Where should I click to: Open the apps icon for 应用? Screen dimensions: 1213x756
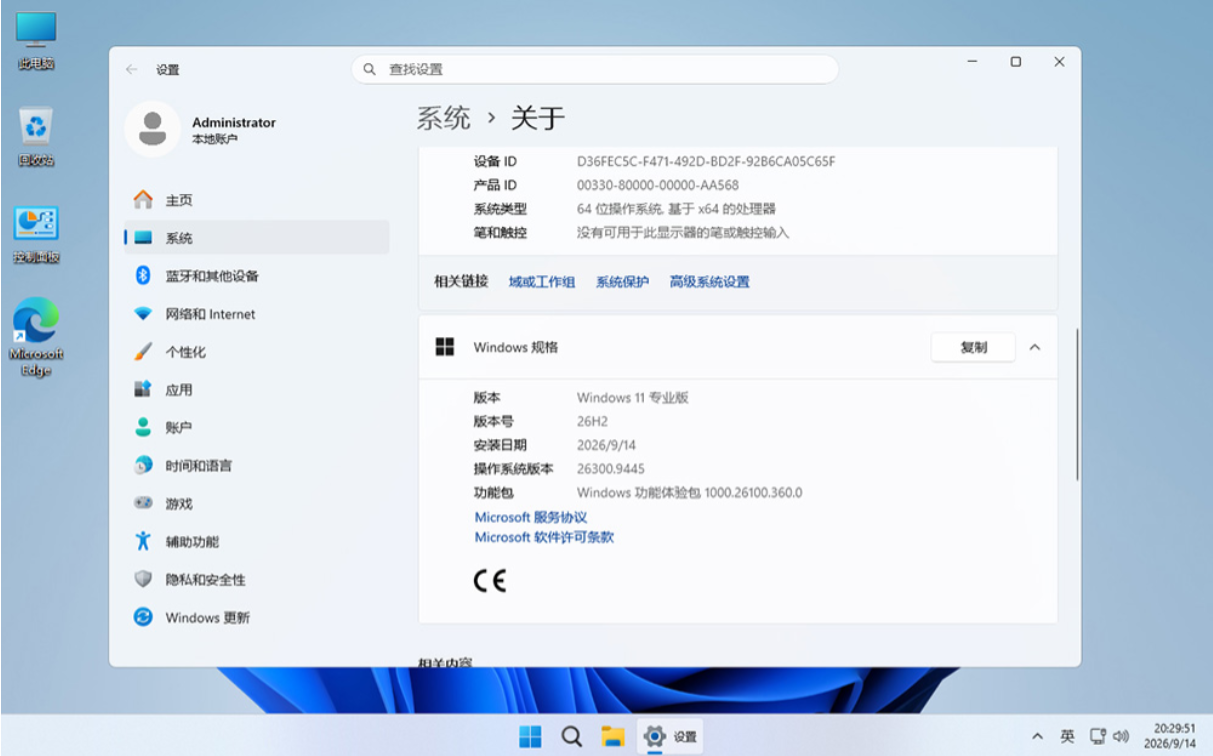point(143,390)
